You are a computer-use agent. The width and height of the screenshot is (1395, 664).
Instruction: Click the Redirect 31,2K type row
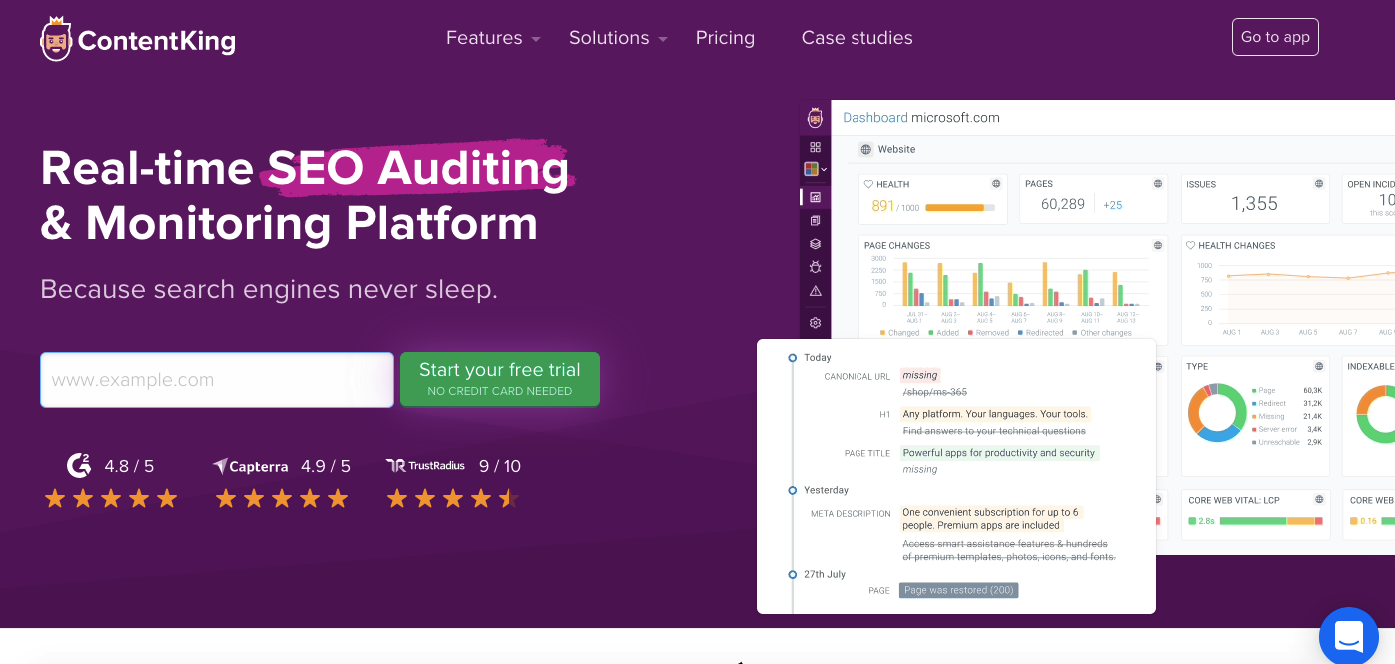[x=1286, y=403]
